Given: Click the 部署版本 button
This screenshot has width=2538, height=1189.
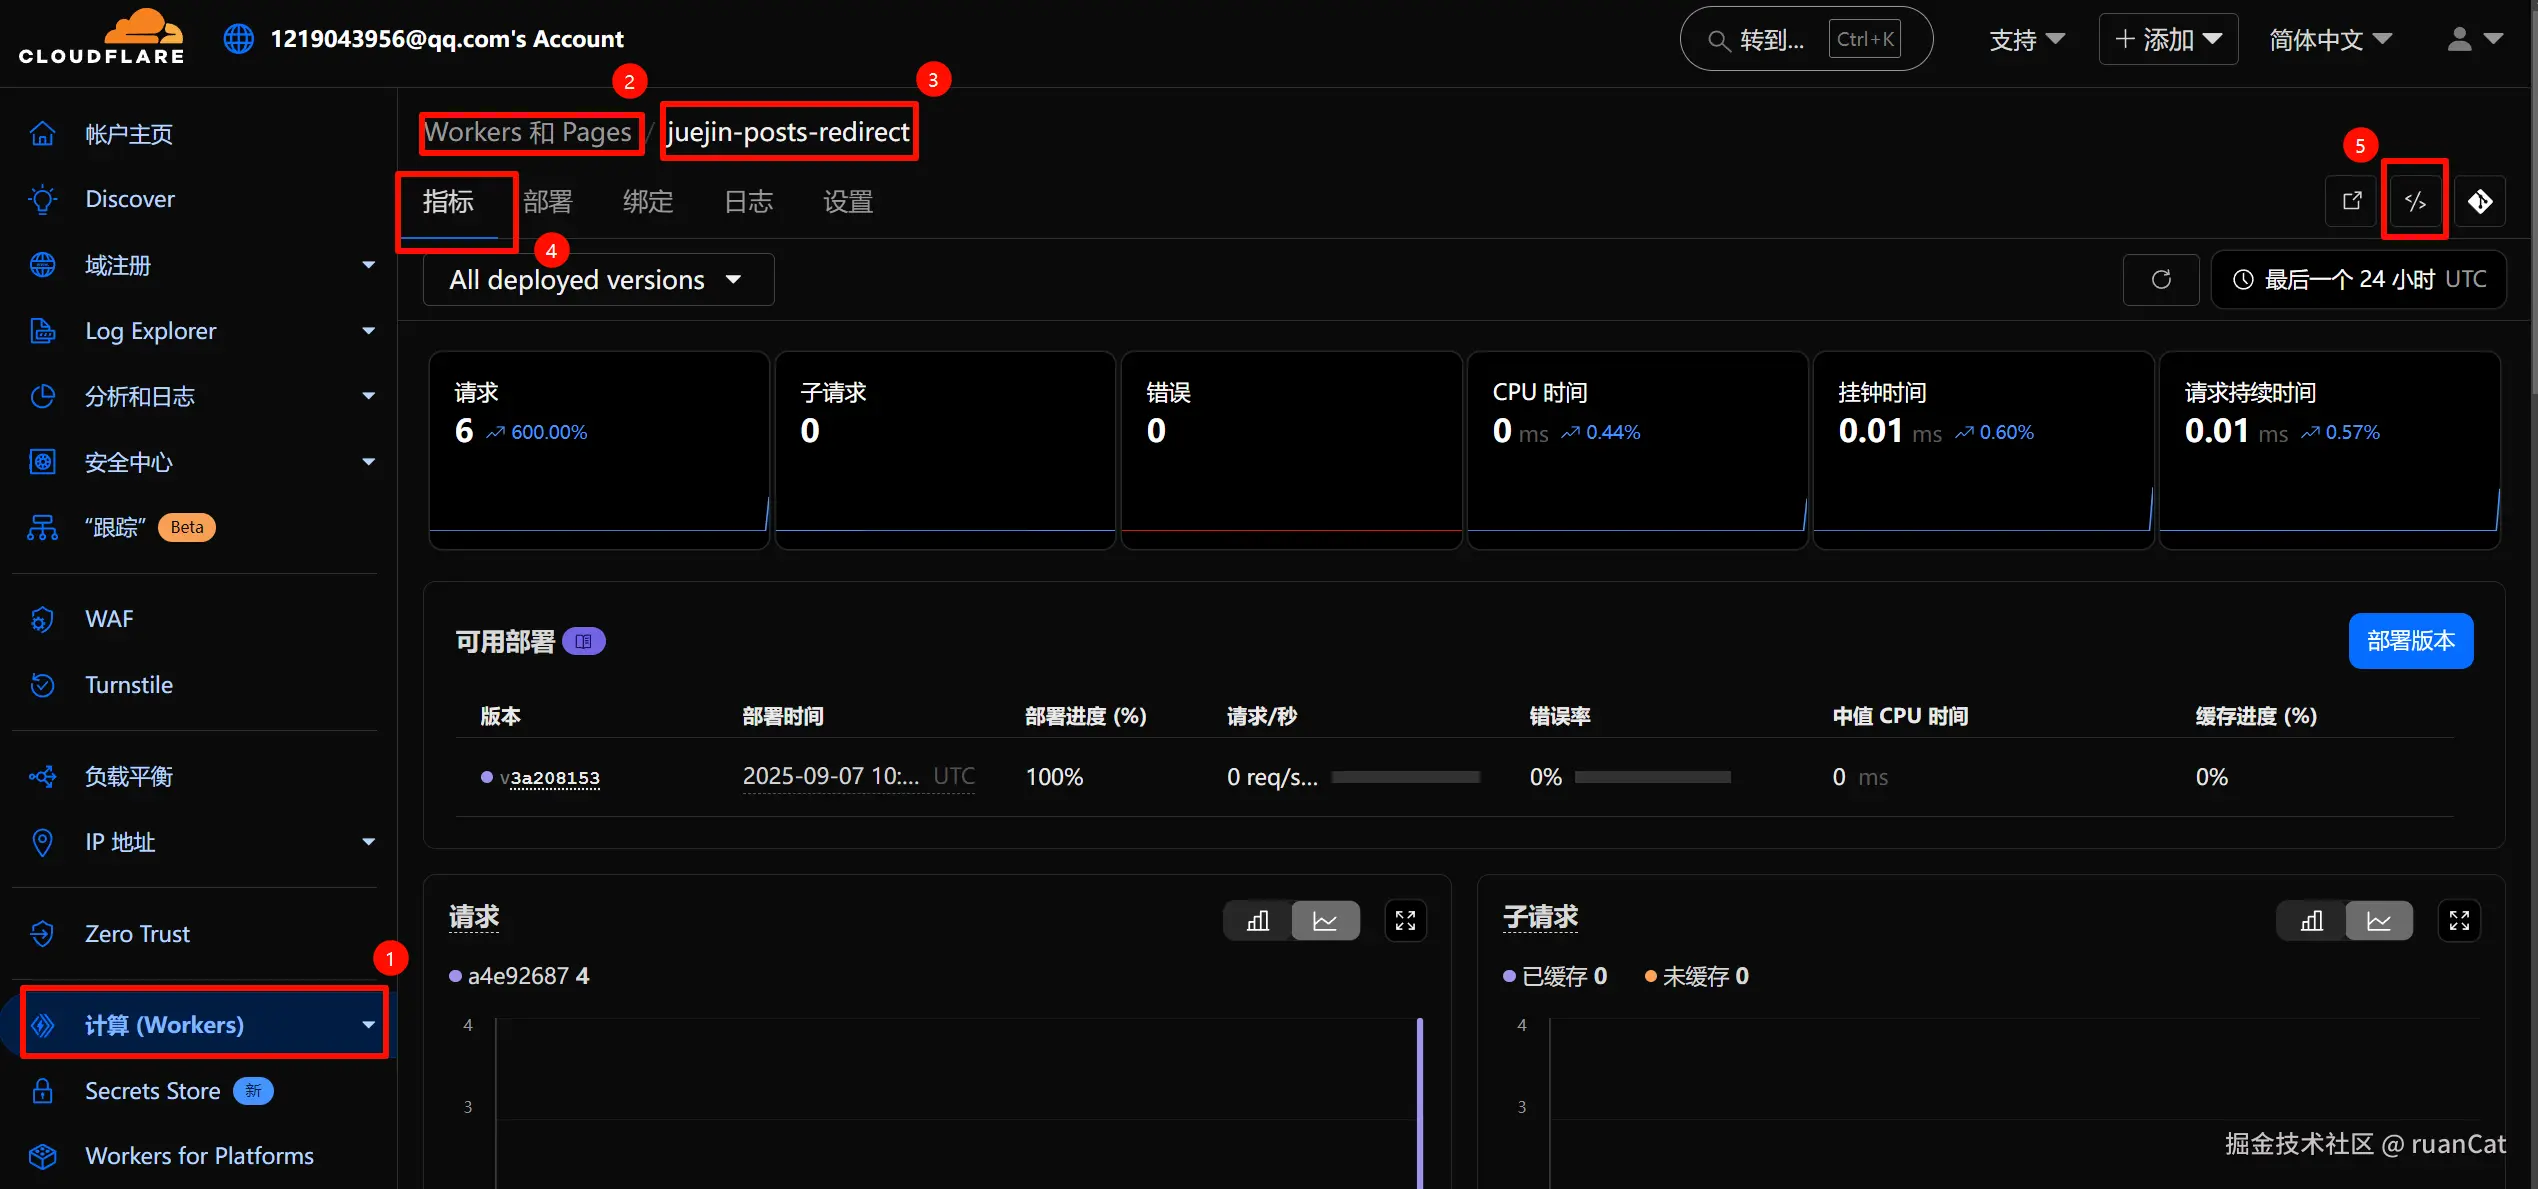Looking at the screenshot, I should (2410, 641).
